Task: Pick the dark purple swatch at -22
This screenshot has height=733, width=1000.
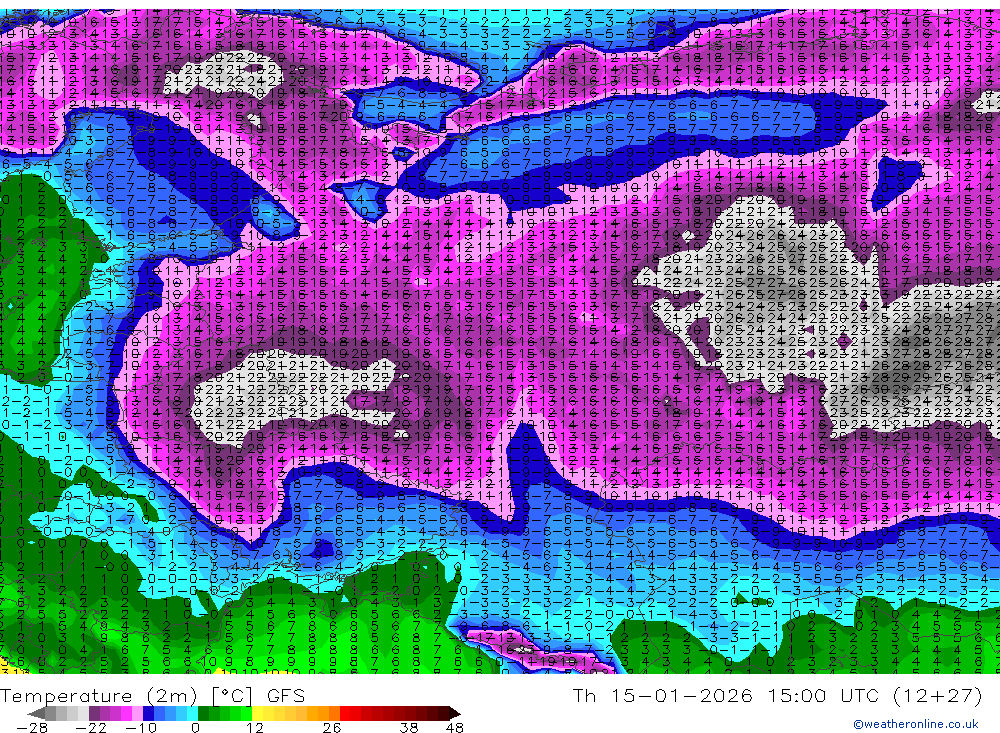Action: click(94, 714)
